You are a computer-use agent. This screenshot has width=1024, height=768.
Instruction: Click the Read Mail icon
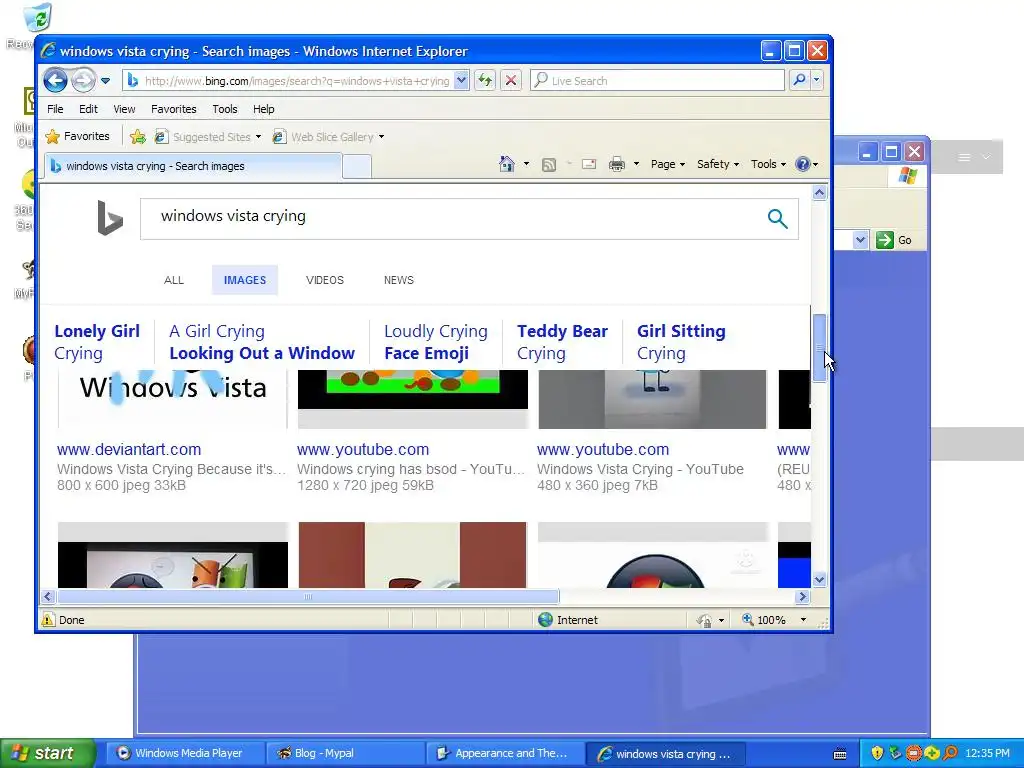coord(589,165)
